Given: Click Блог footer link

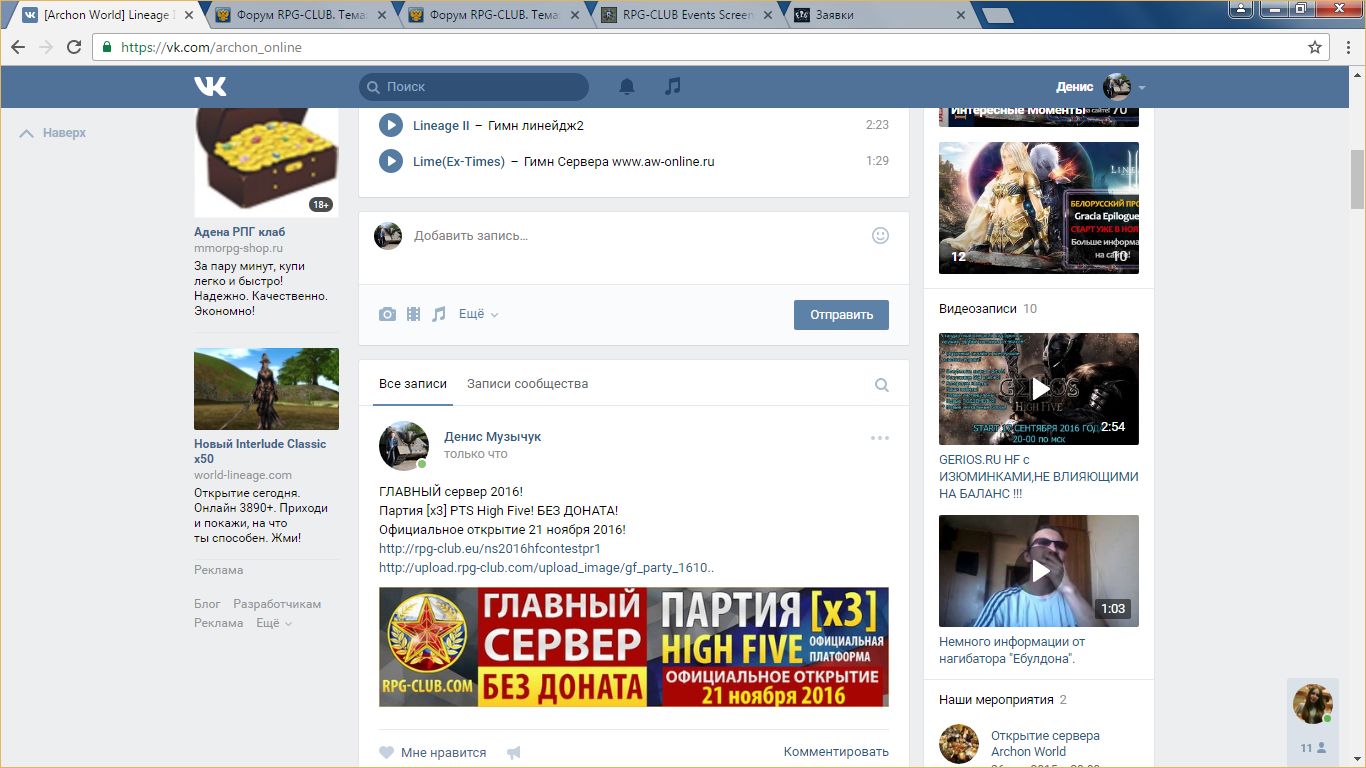Looking at the screenshot, I should pyautogui.click(x=207, y=604).
